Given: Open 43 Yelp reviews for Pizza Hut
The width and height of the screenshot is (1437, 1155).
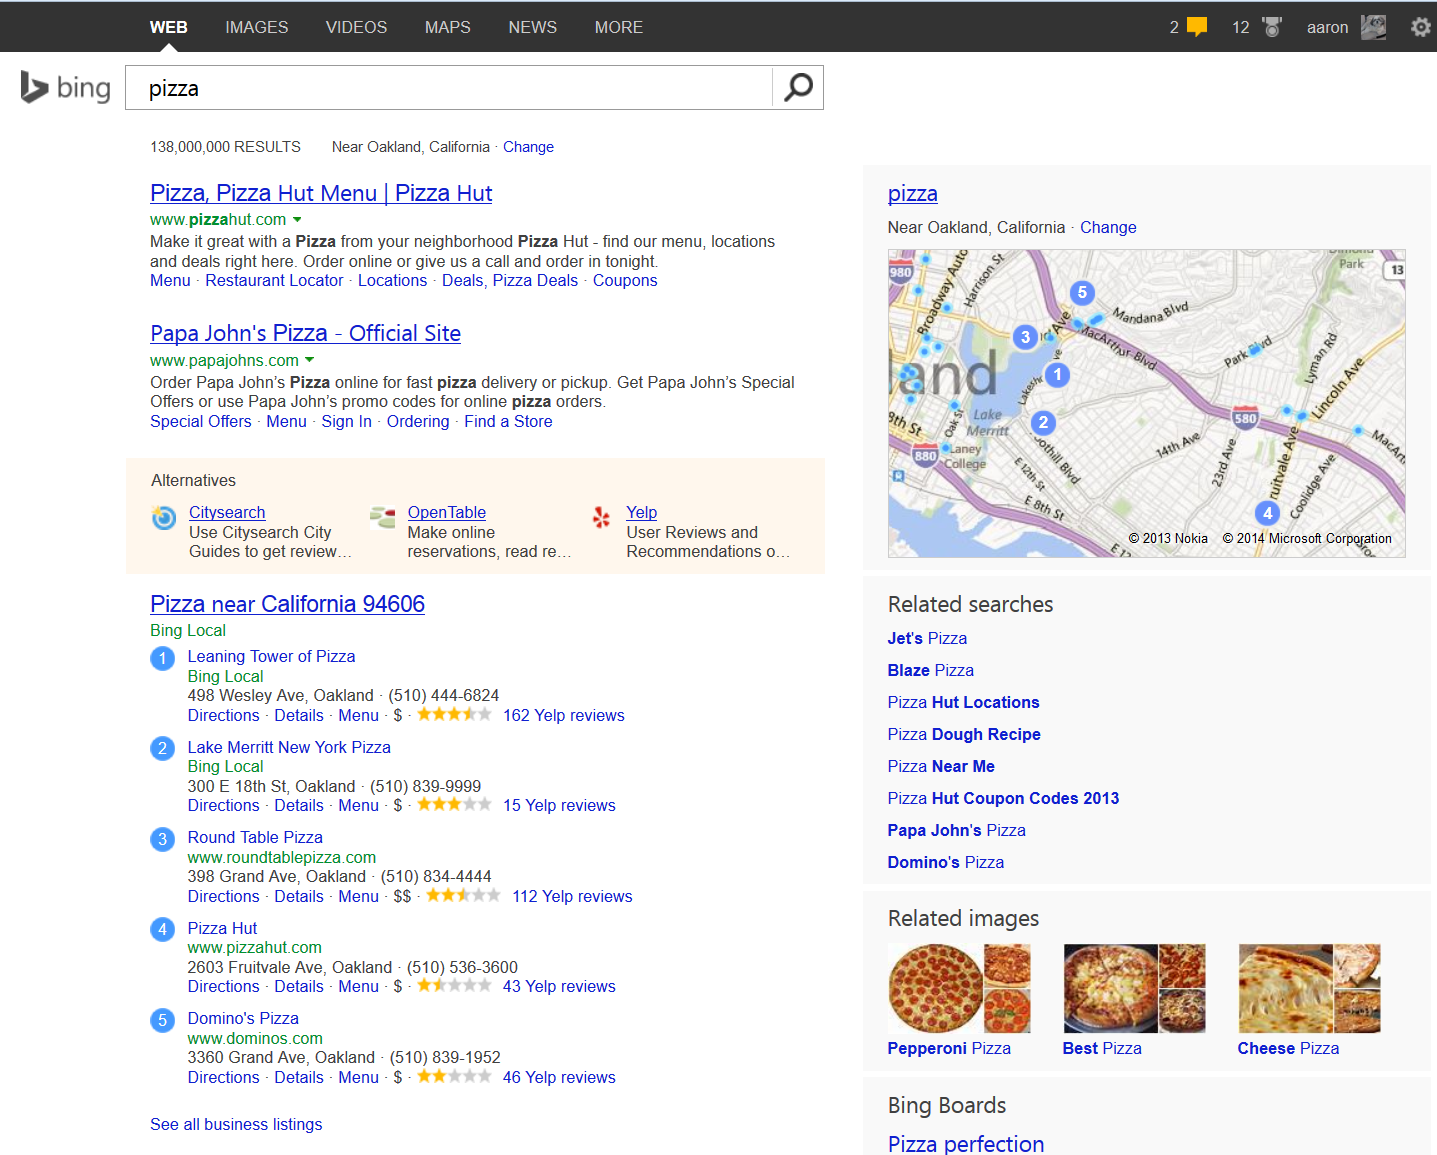Looking at the screenshot, I should (x=559, y=987).
